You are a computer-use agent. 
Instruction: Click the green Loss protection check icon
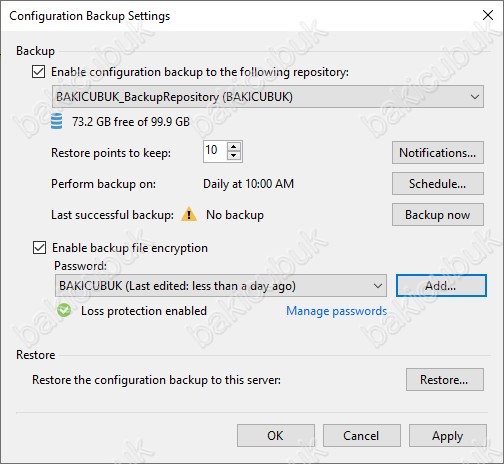tap(64, 310)
